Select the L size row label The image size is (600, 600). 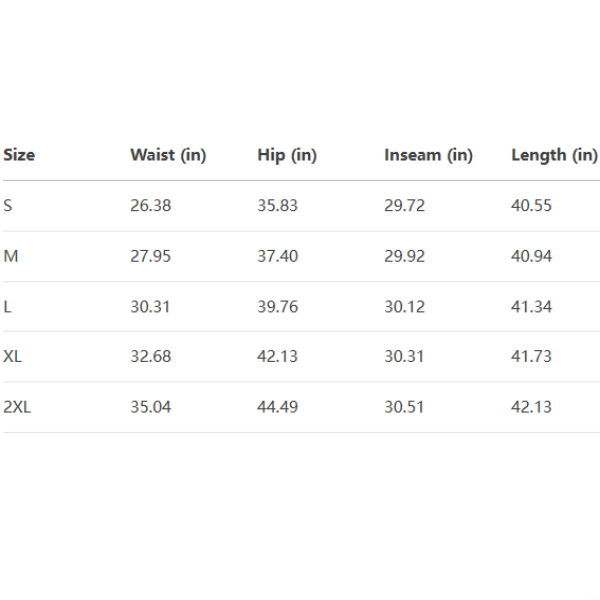[8, 307]
